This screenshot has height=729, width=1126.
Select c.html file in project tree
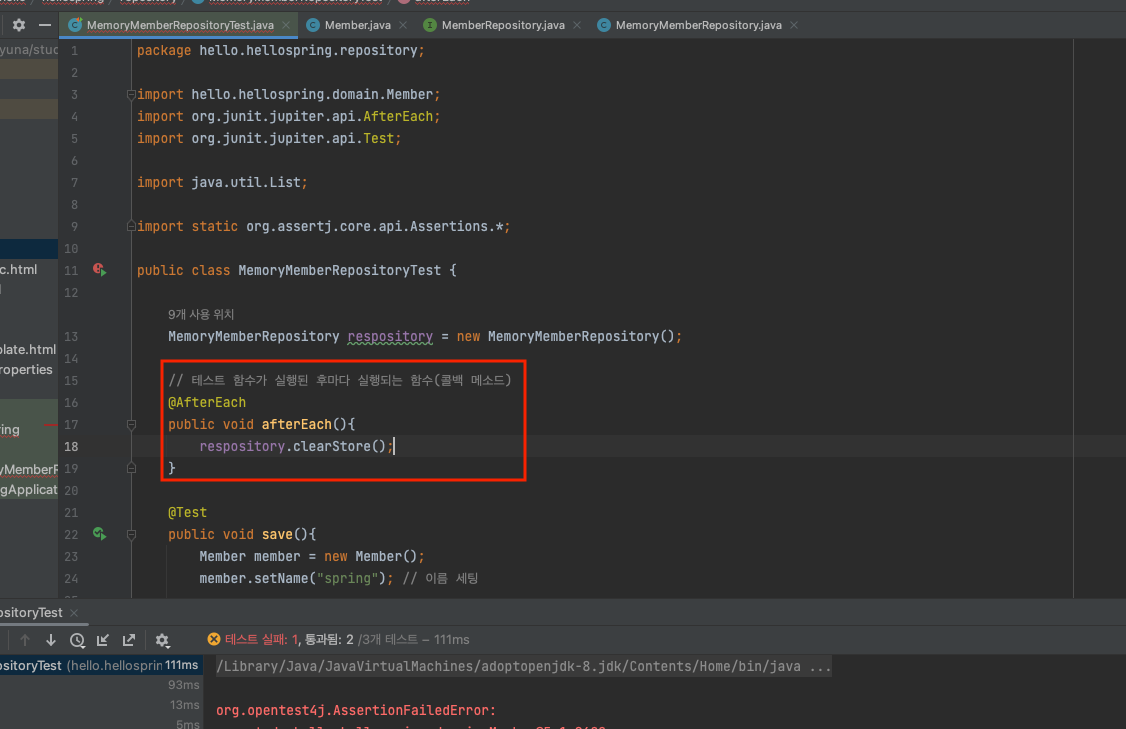point(19,269)
